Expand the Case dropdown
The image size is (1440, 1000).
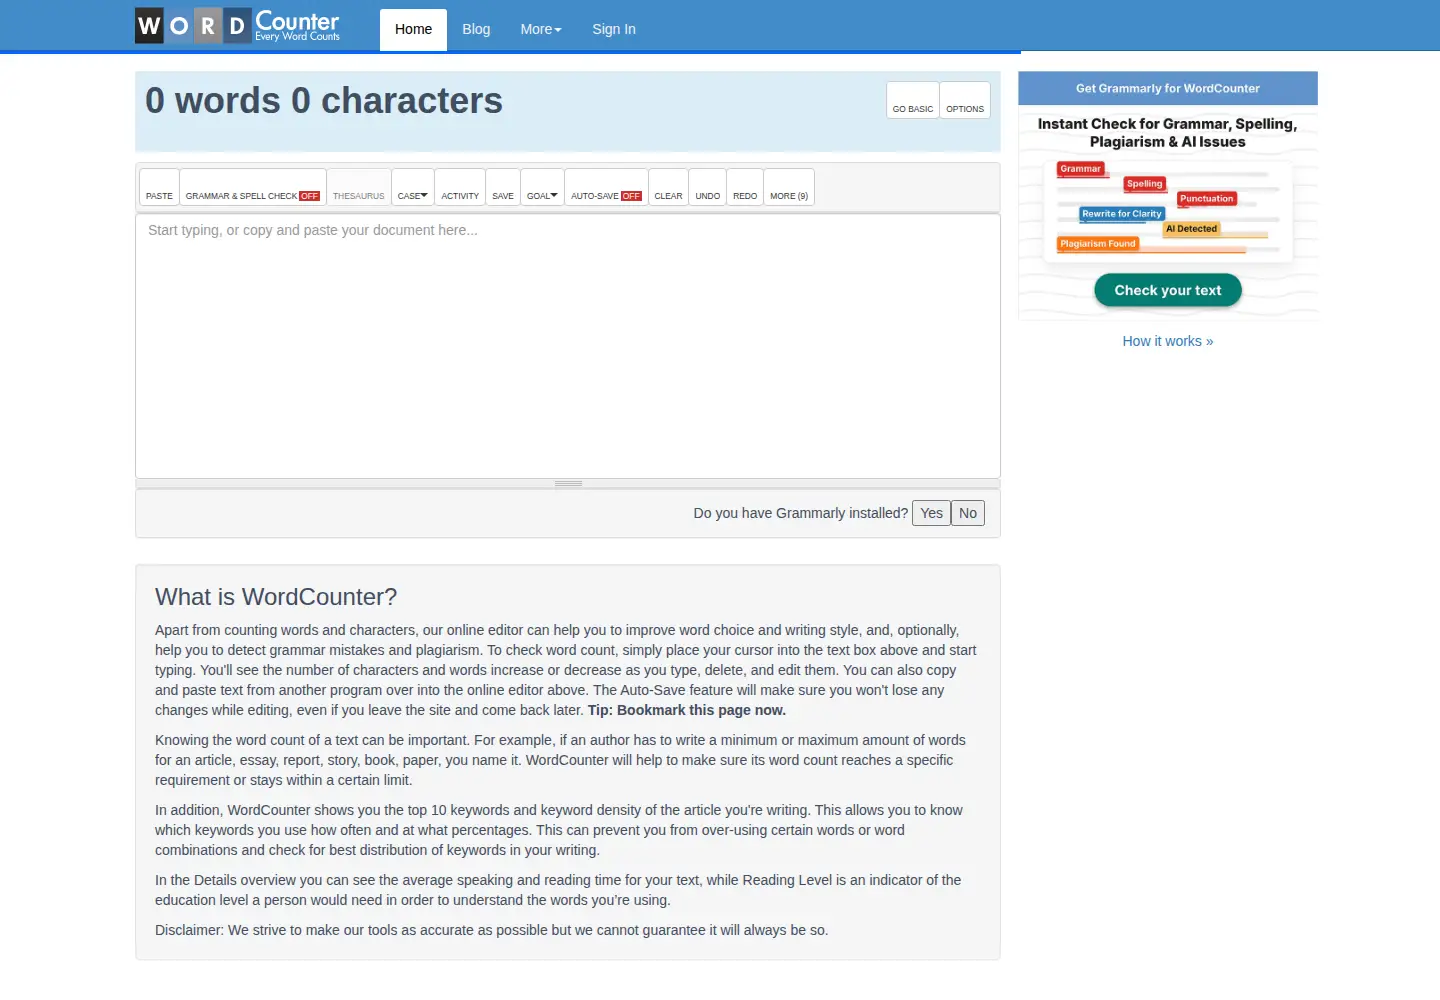[x=413, y=187]
